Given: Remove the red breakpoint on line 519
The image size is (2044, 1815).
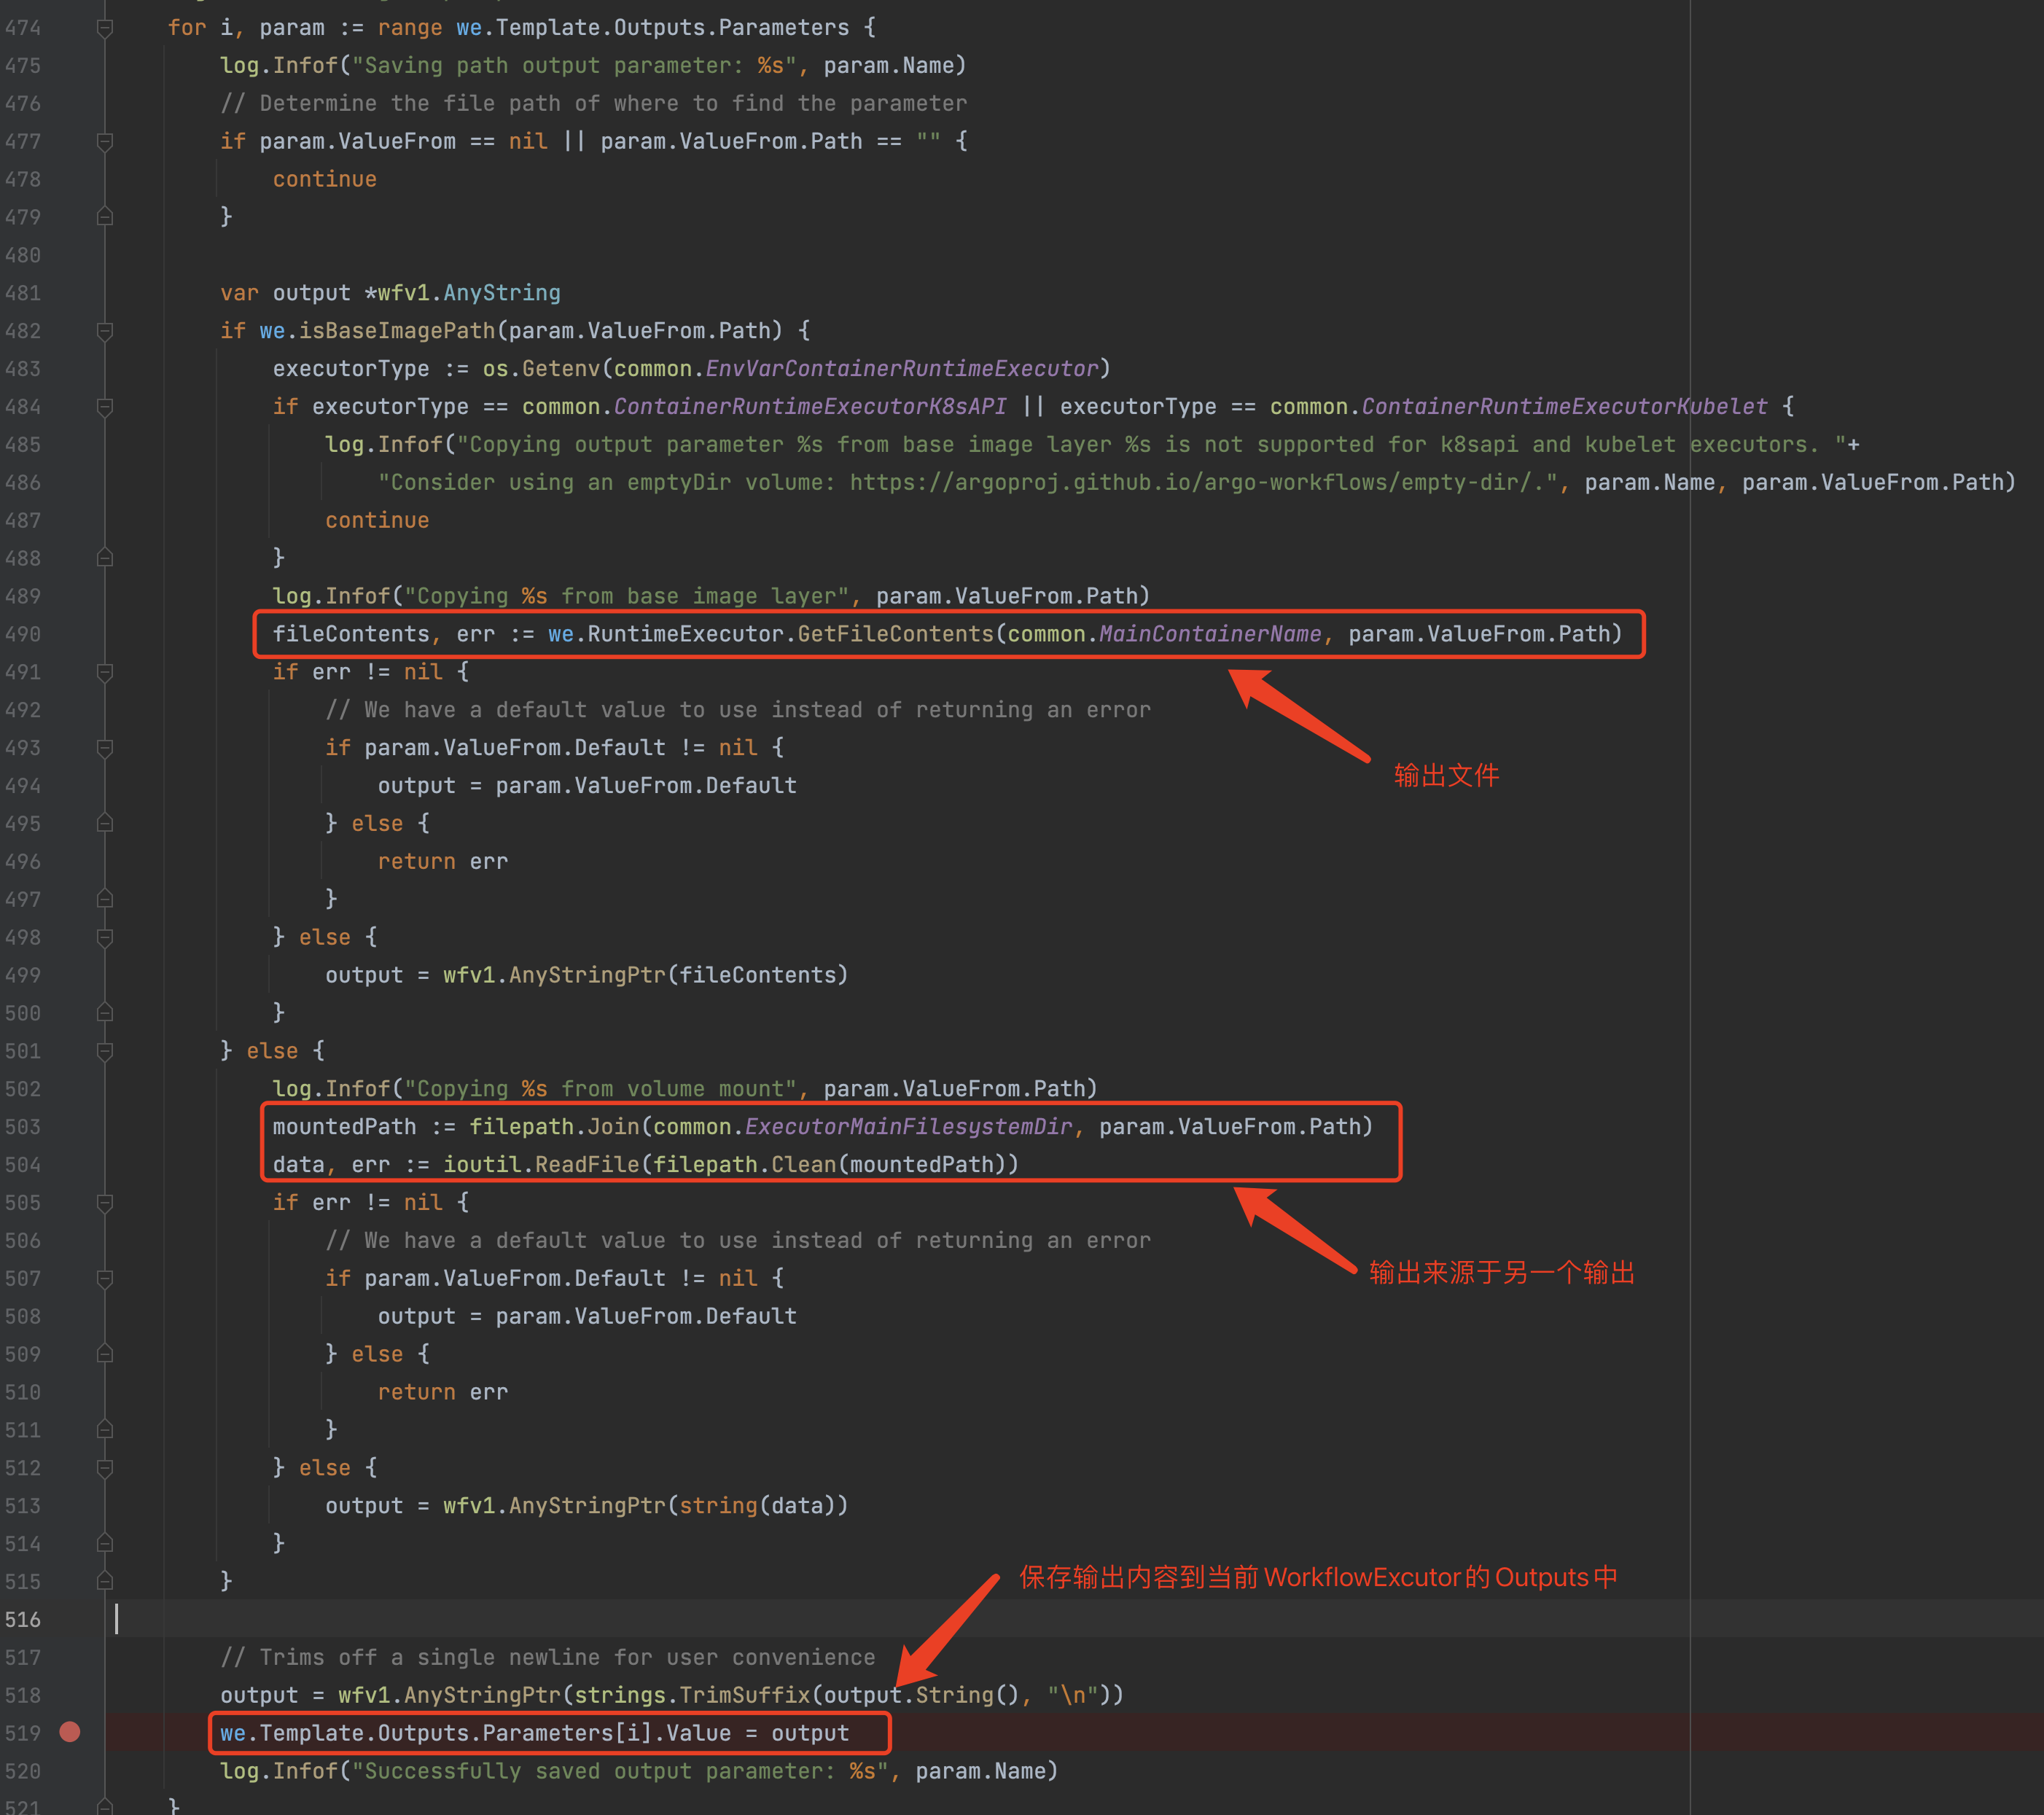Looking at the screenshot, I should (x=70, y=1732).
